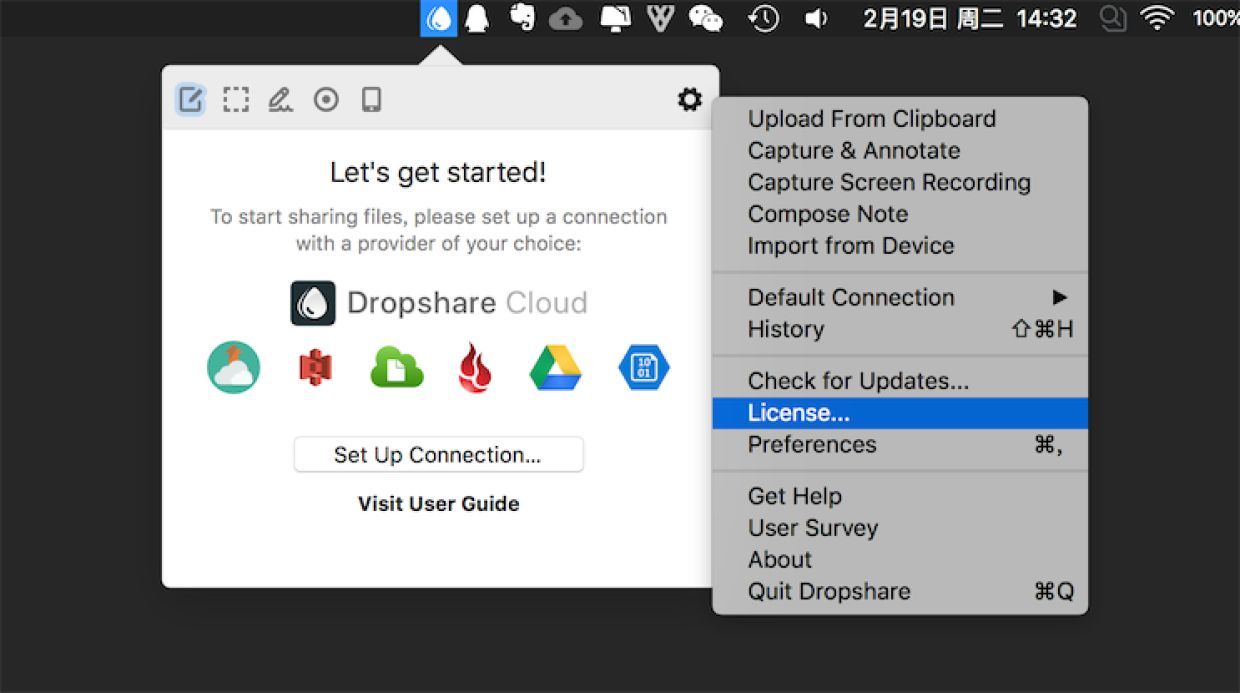Viewport: 1240px width, 693px height.
Task: Open Preferences from the menu
Action: [x=900, y=445]
